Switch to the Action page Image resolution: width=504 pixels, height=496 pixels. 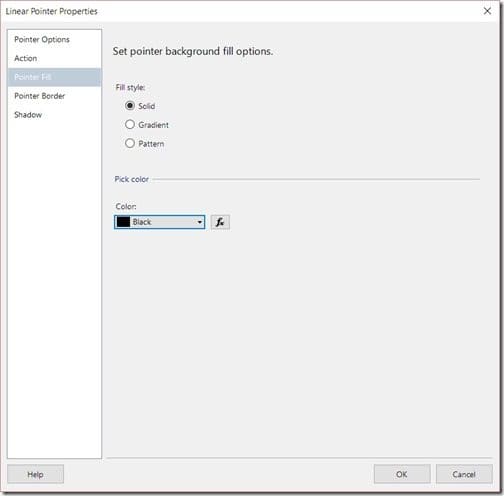[x=54, y=58]
